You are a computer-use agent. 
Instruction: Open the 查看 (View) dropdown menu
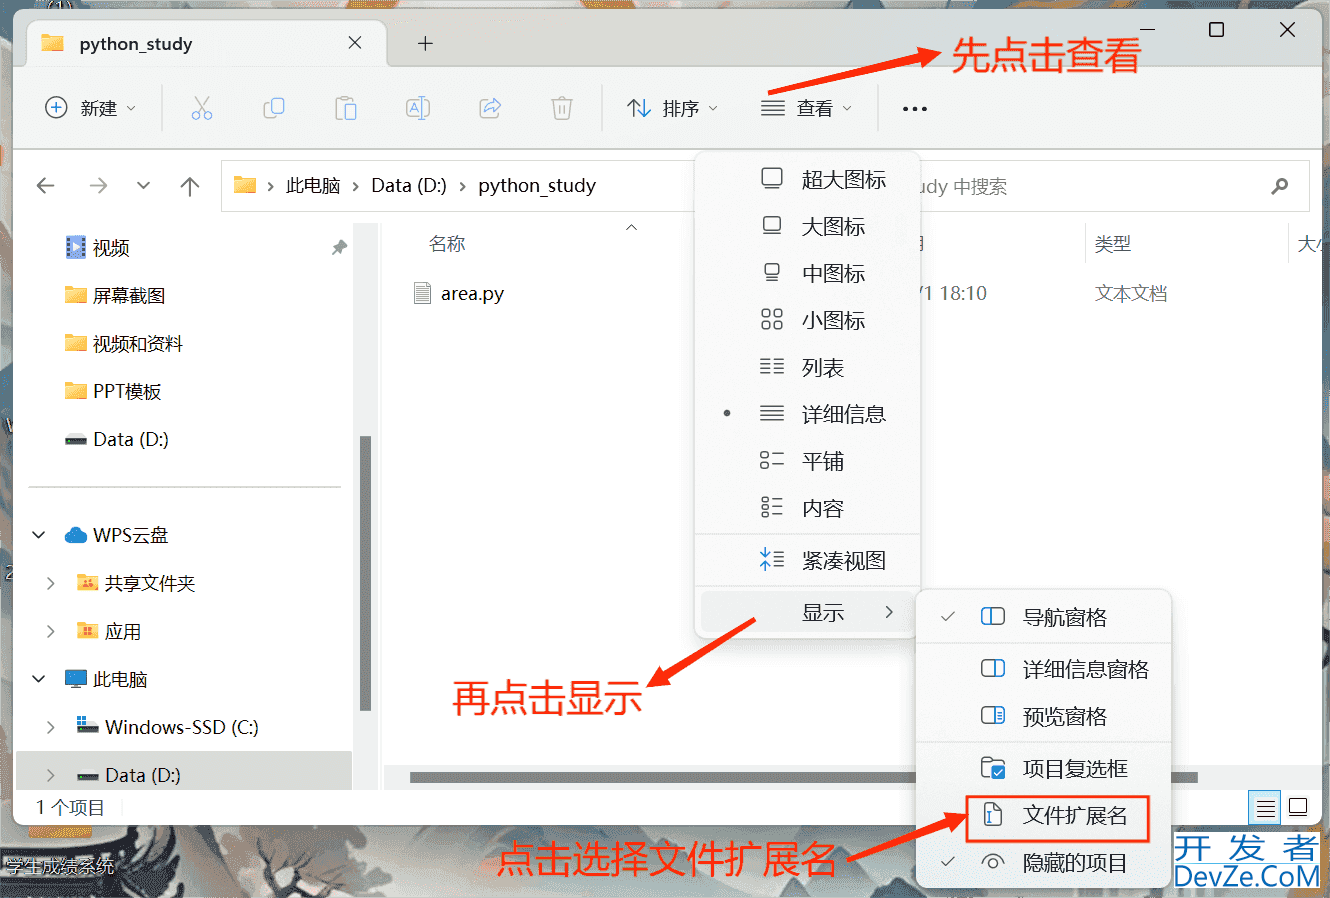tap(807, 108)
